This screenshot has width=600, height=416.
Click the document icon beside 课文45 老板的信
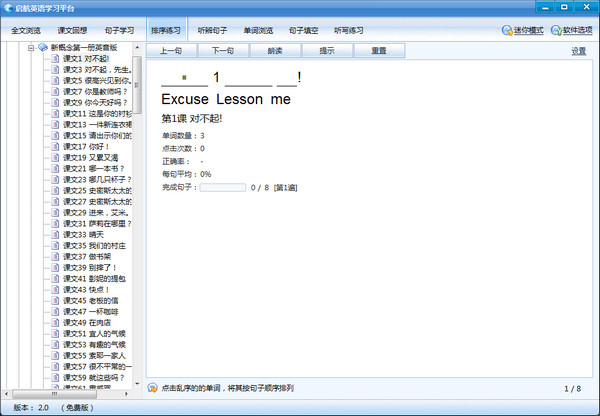pyautogui.click(x=55, y=301)
